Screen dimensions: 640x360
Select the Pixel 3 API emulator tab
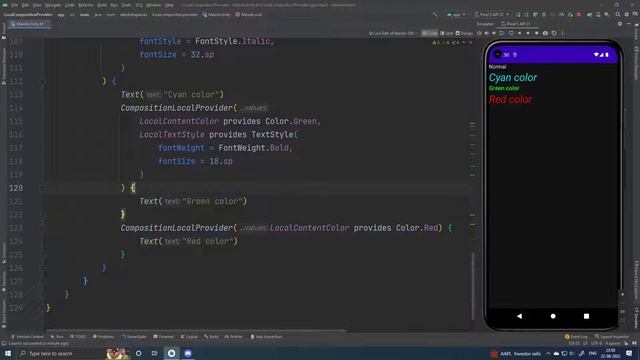(516, 24)
